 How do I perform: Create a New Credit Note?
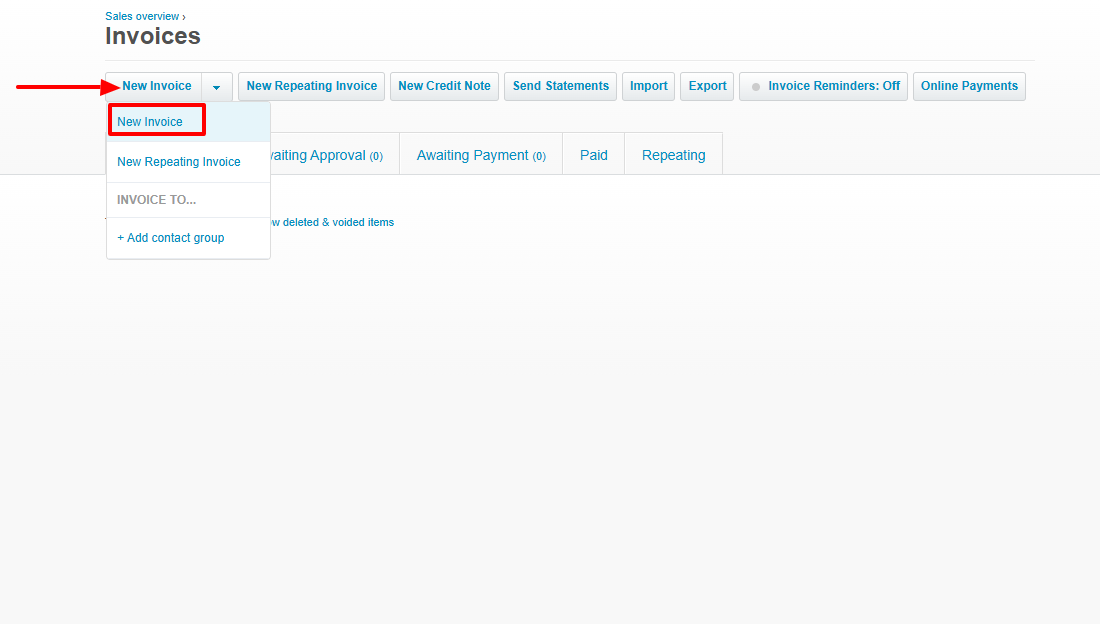(x=444, y=86)
